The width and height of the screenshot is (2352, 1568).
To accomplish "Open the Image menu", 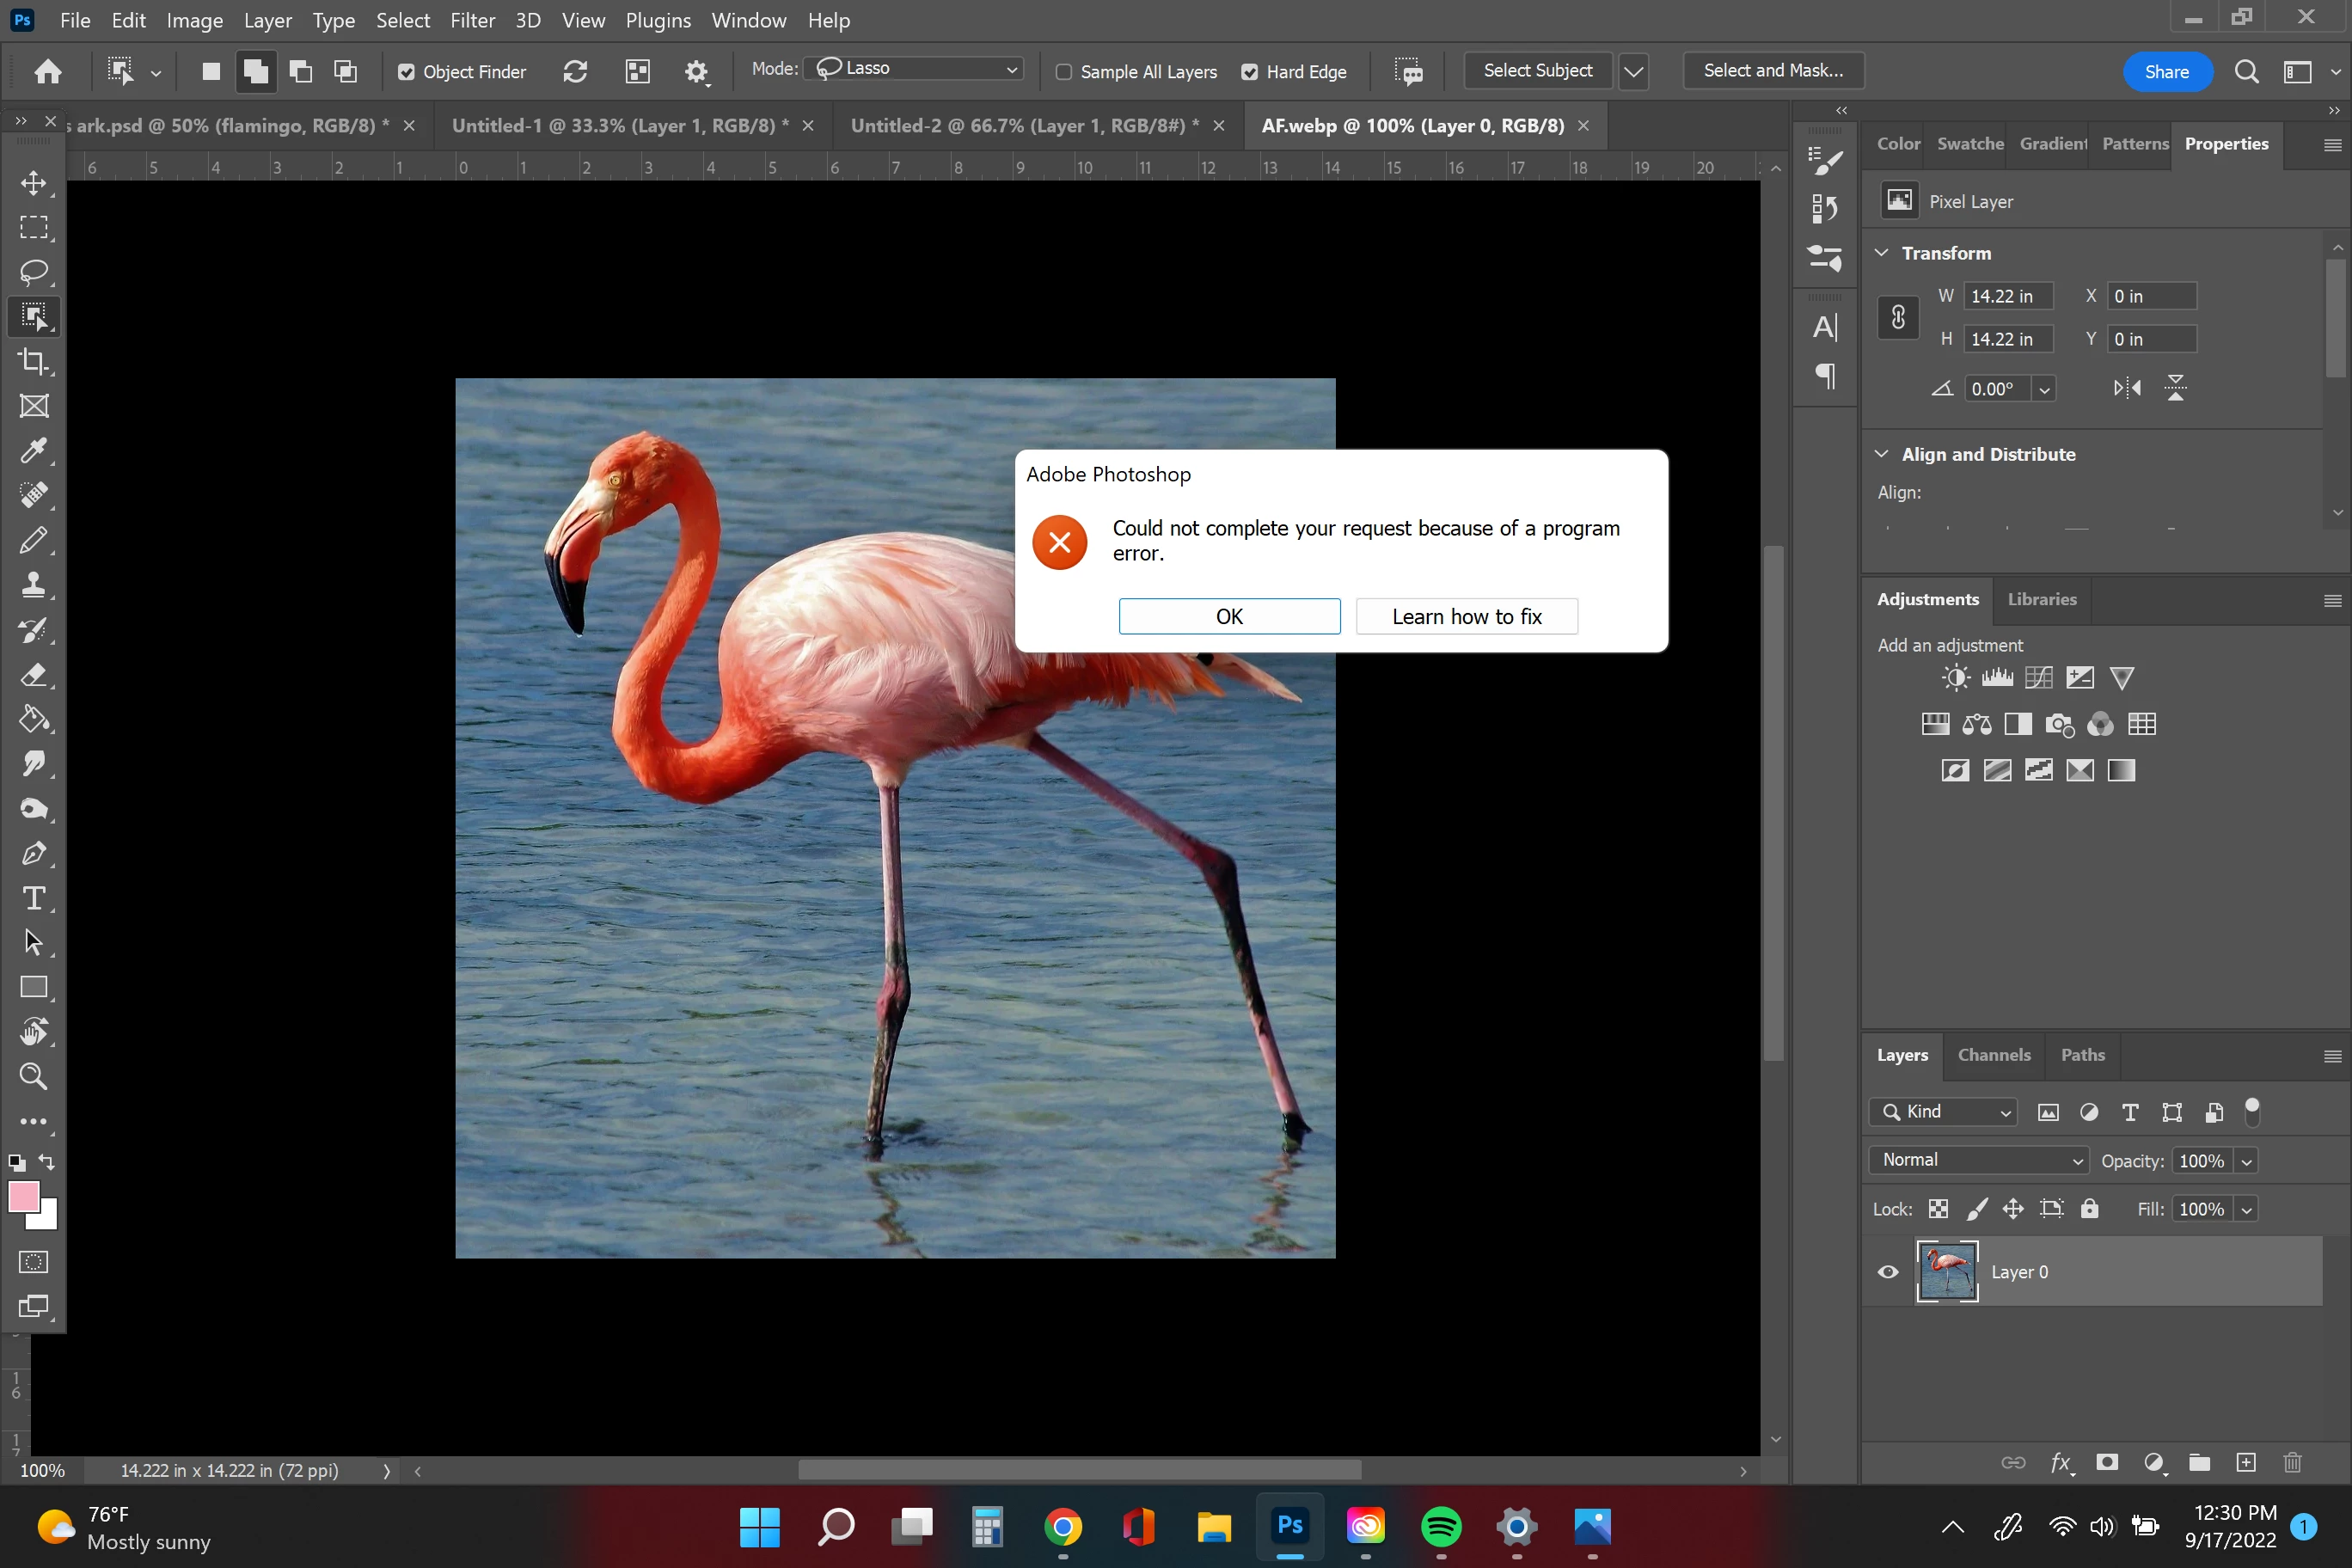I will [194, 20].
